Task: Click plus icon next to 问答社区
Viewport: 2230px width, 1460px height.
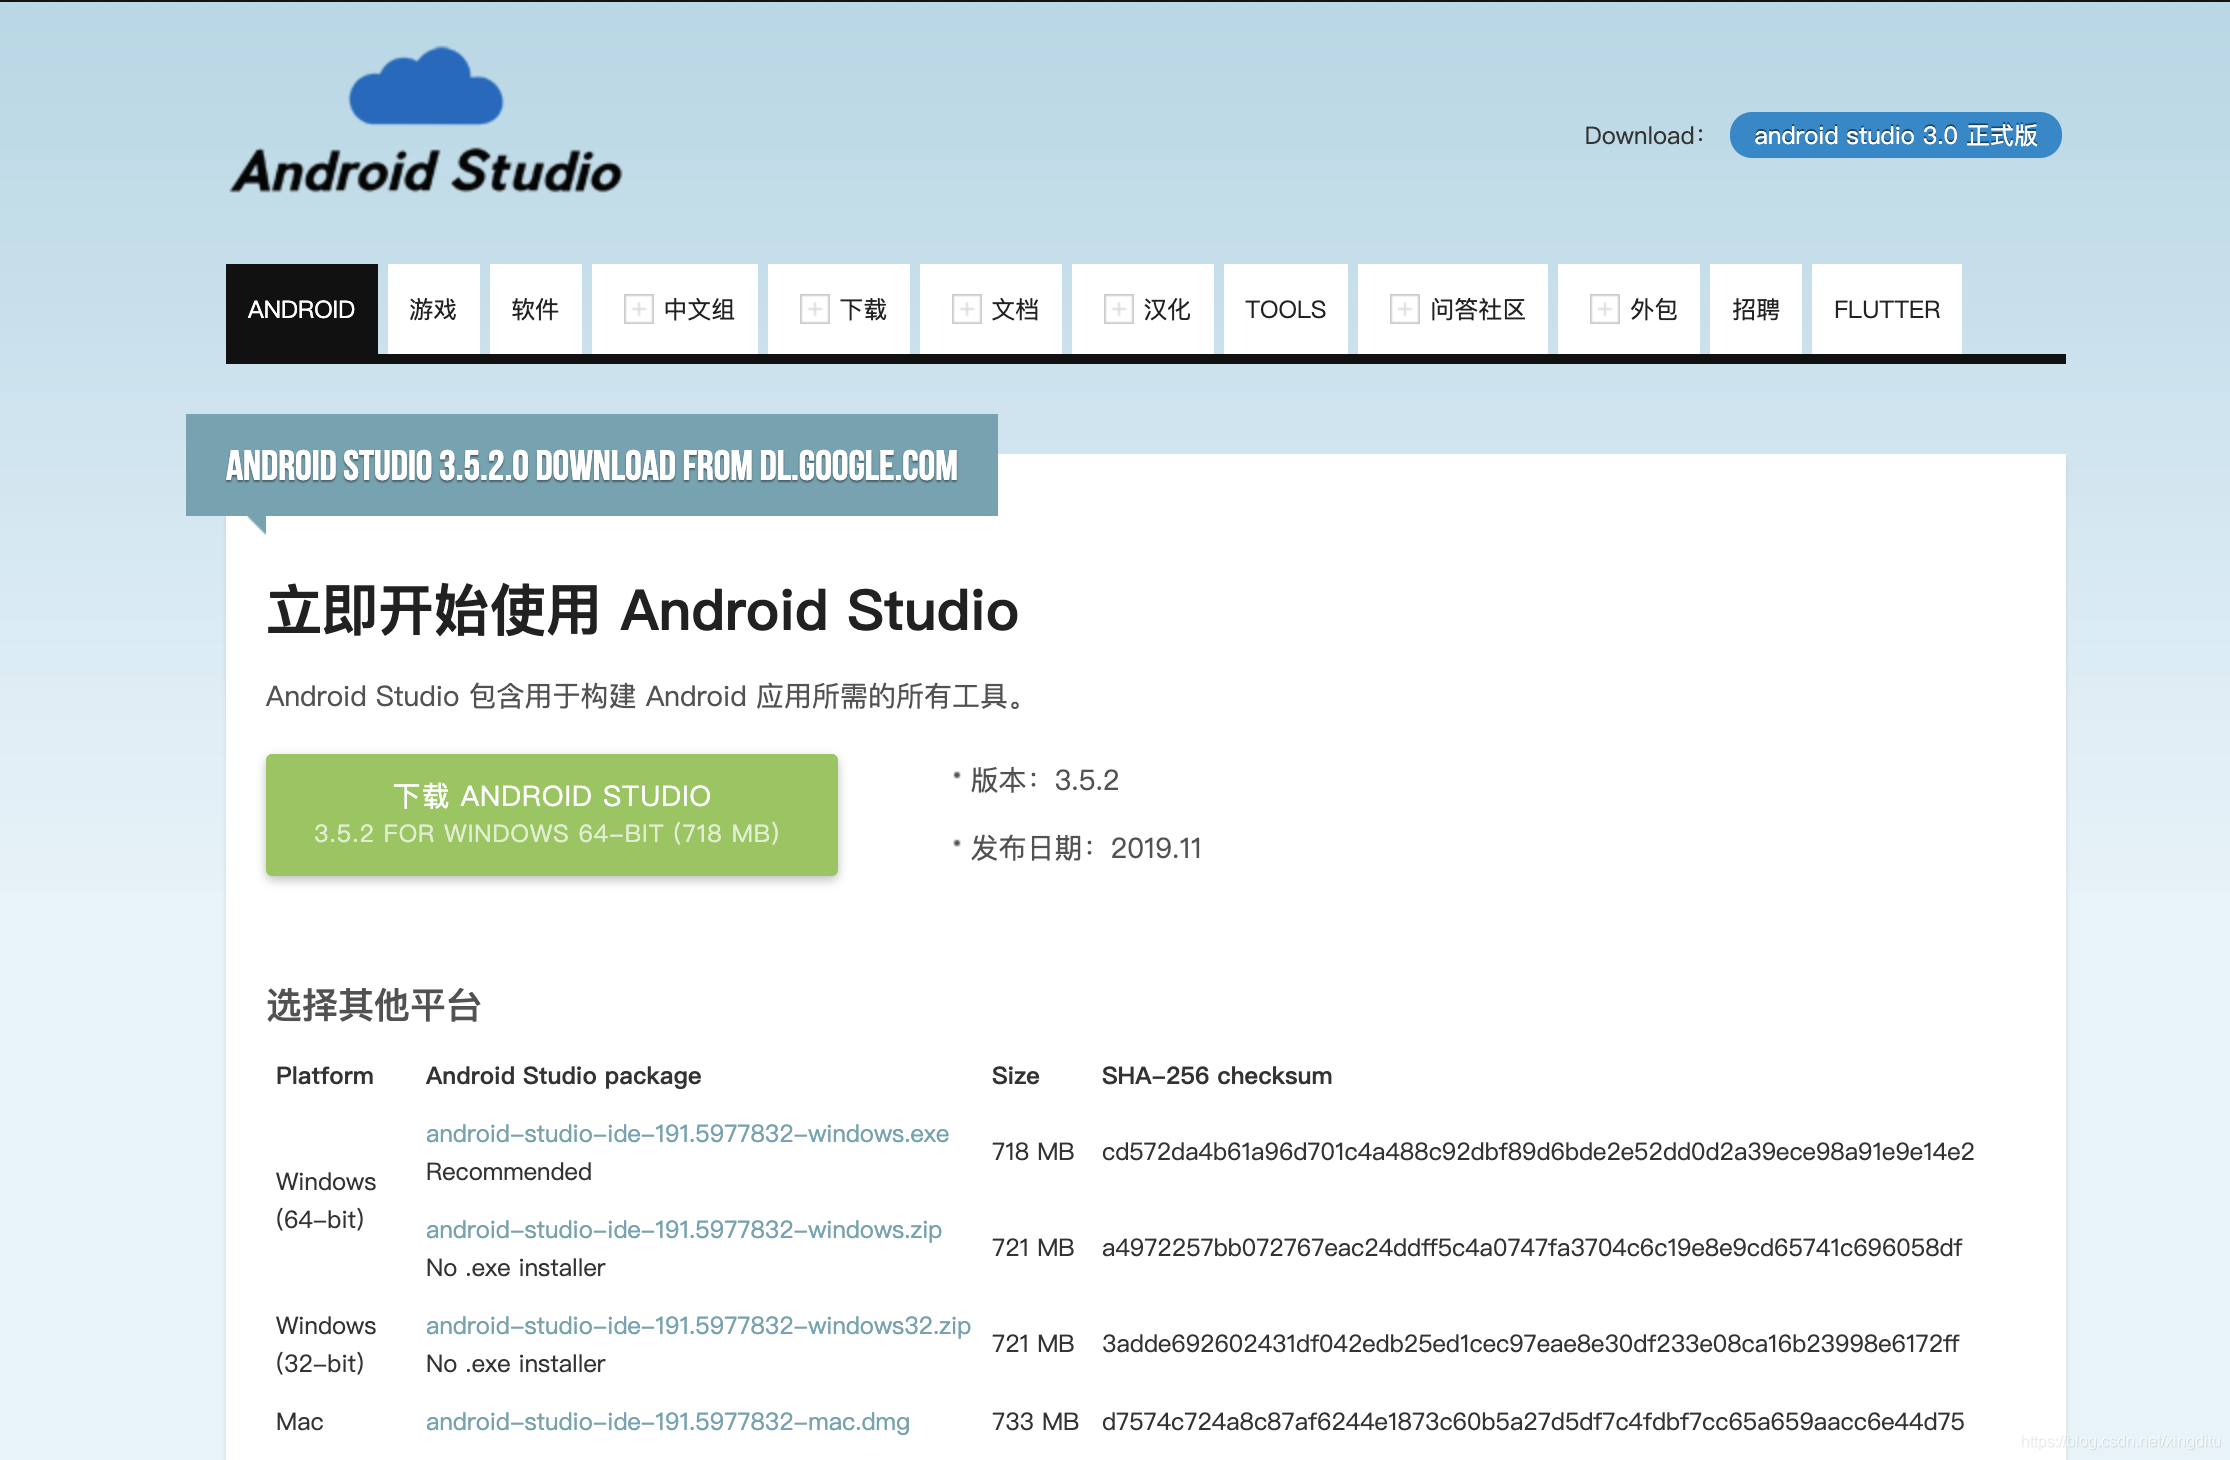Action: pyautogui.click(x=1404, y=309)
